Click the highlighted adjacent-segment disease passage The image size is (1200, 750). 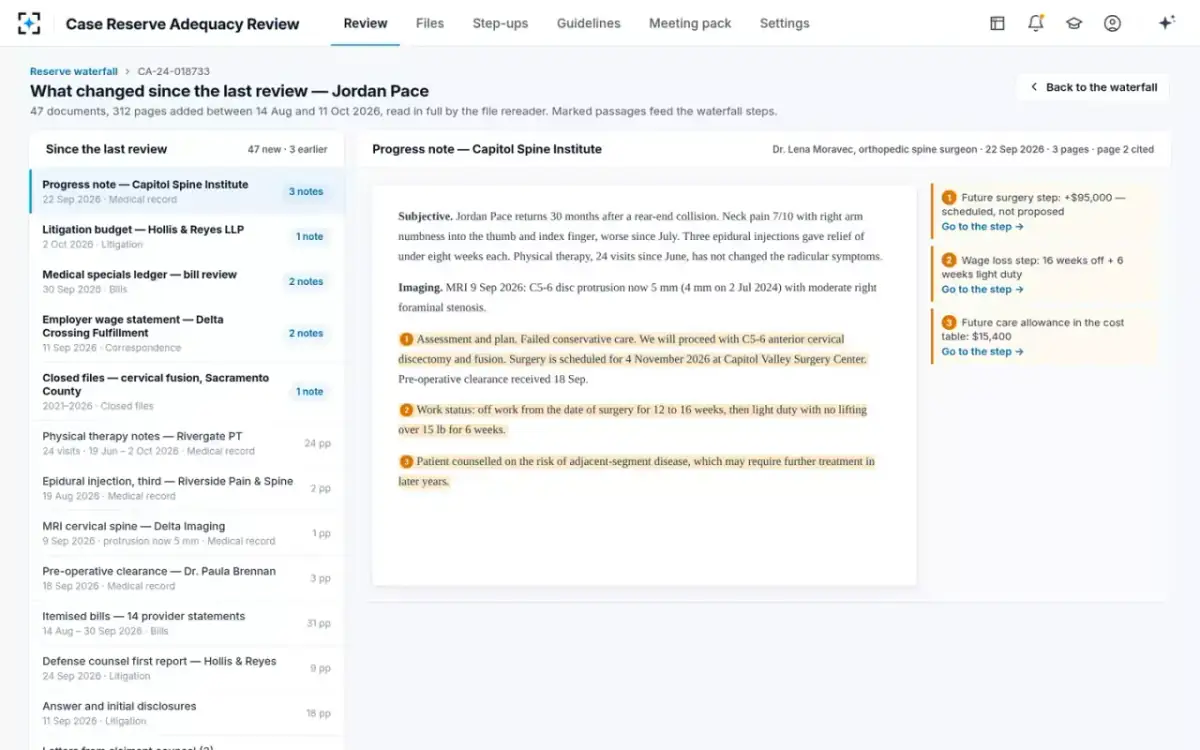click(637, 471)
